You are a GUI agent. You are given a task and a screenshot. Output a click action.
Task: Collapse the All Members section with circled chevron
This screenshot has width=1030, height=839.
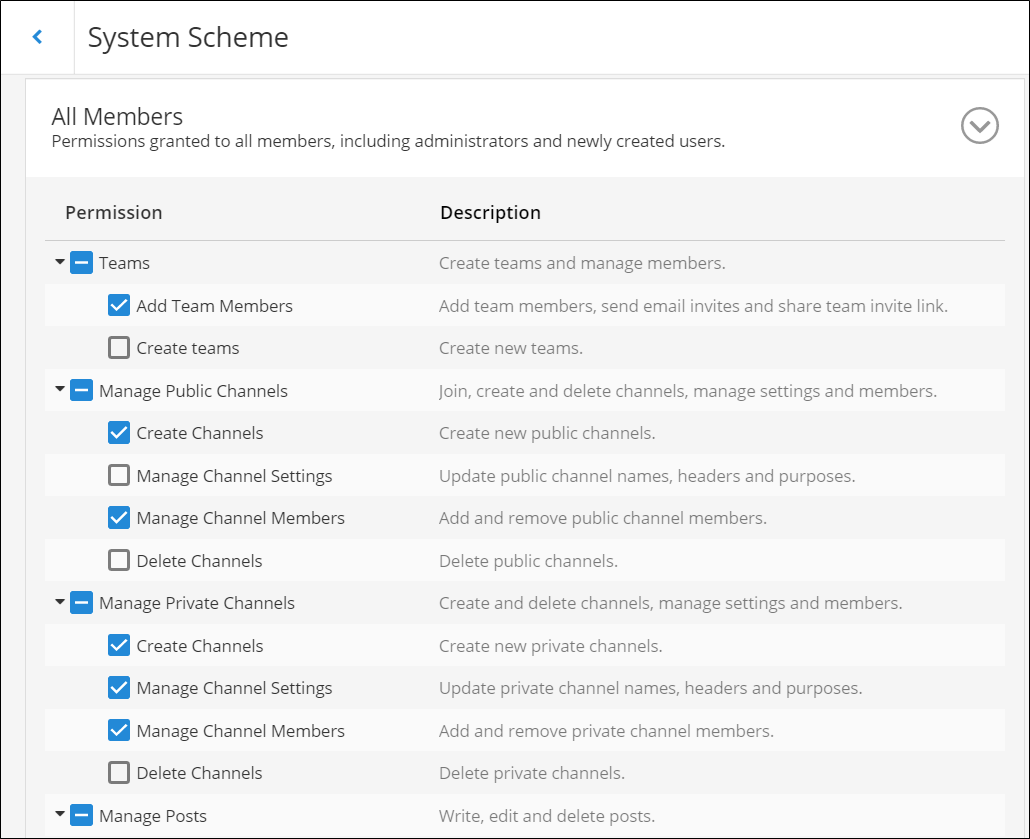[x=979, y=125]
